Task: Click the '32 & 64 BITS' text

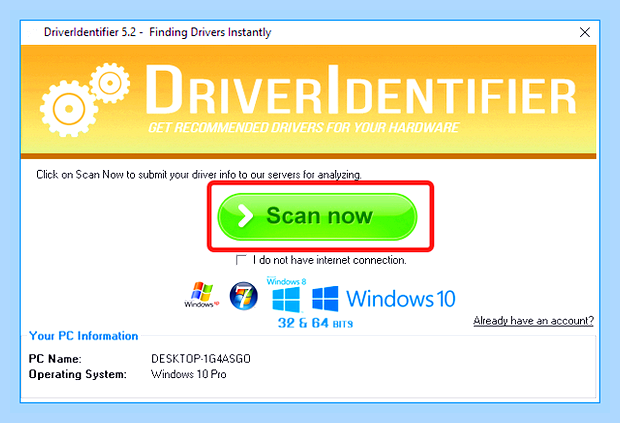Action: click(x=315, y=323)
